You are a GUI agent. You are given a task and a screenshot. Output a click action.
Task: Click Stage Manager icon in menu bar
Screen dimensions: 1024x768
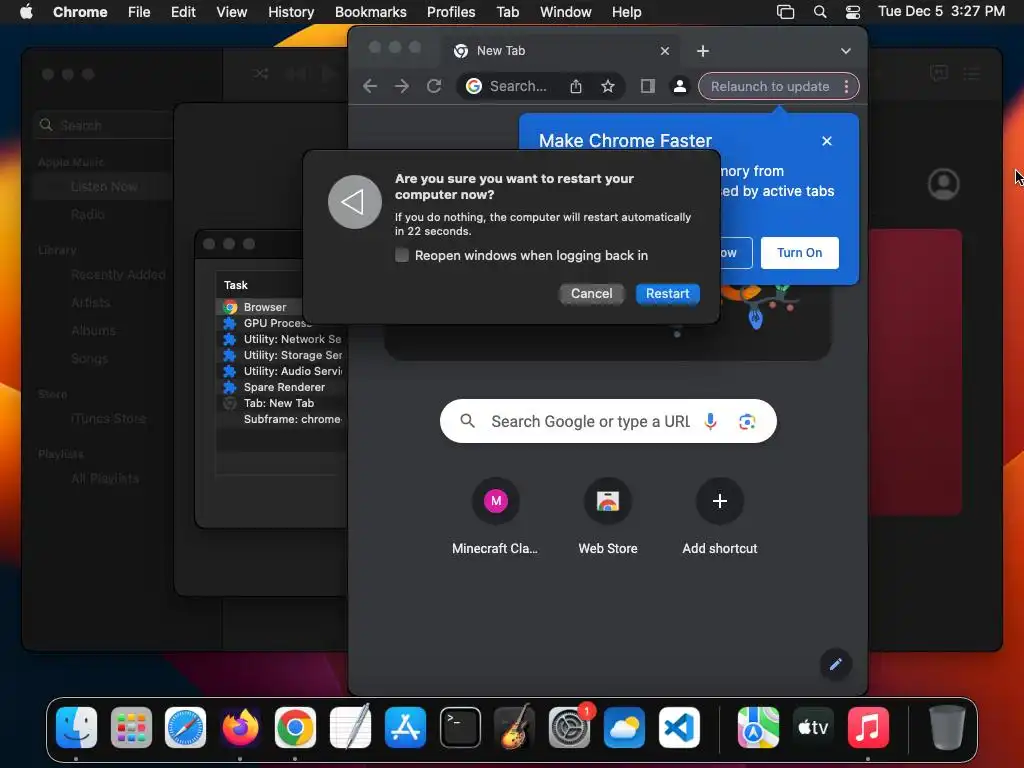click(786, 12)
